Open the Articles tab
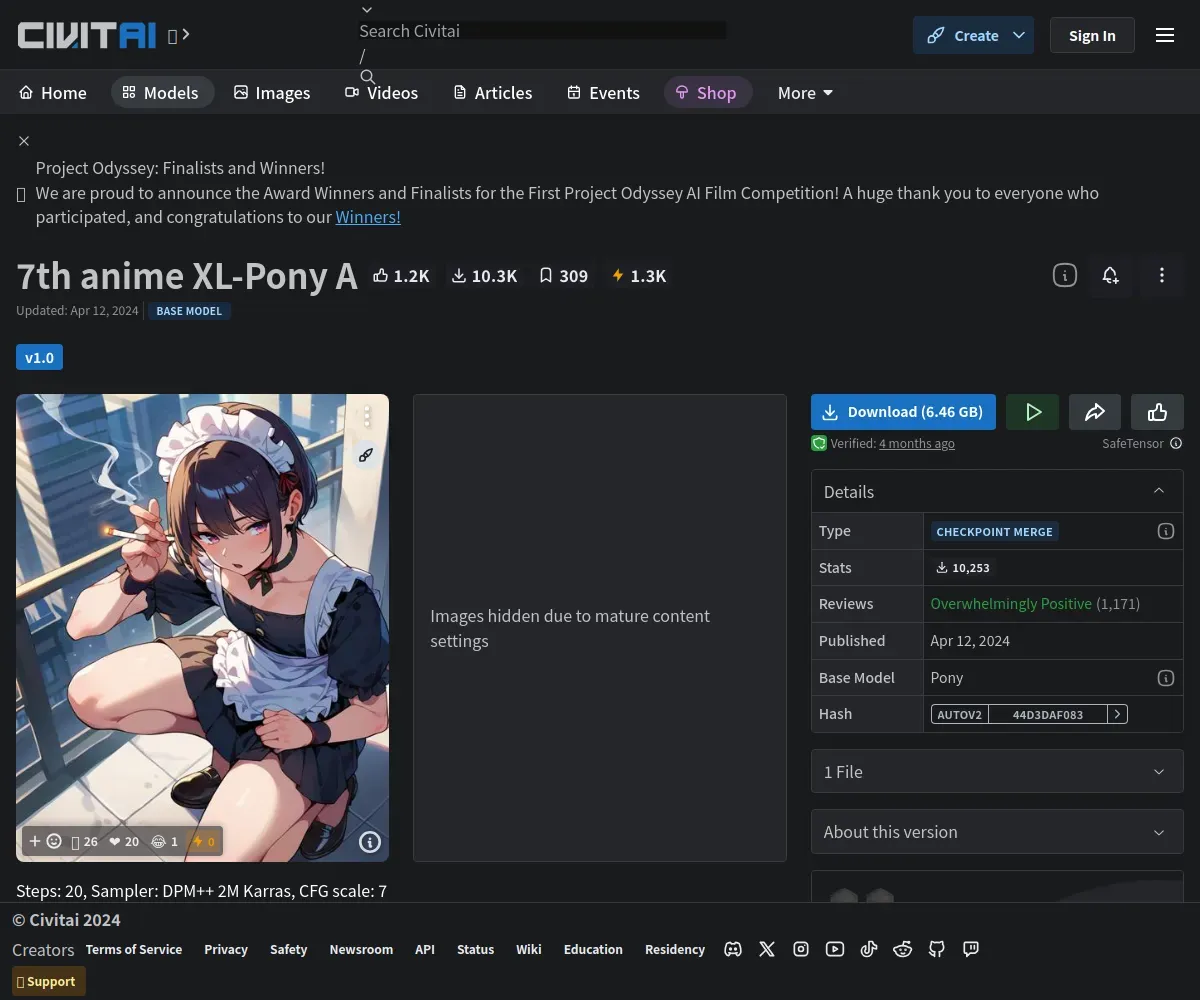 [493, 92]
